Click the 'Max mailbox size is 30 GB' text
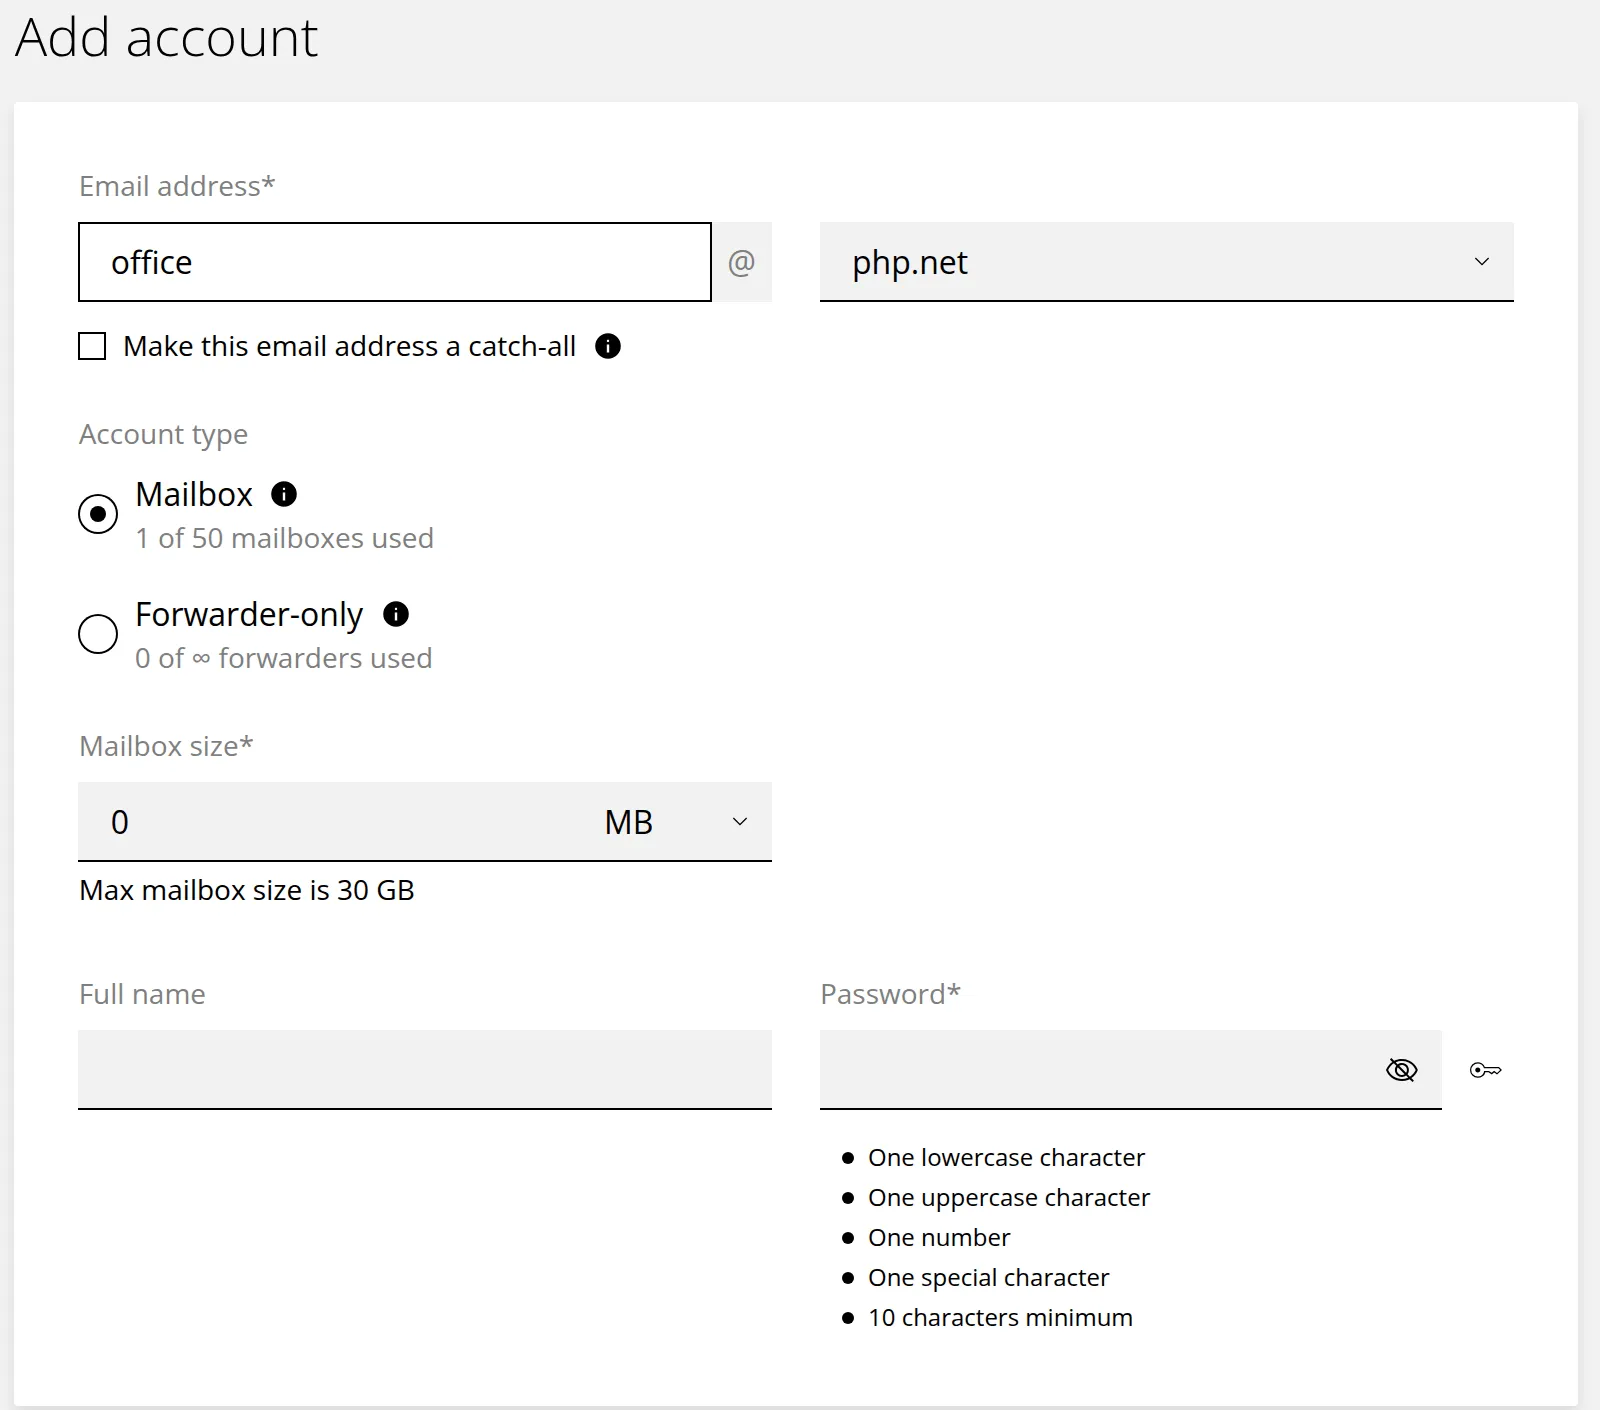1600x1410 pixels. [x=247, y=890]
